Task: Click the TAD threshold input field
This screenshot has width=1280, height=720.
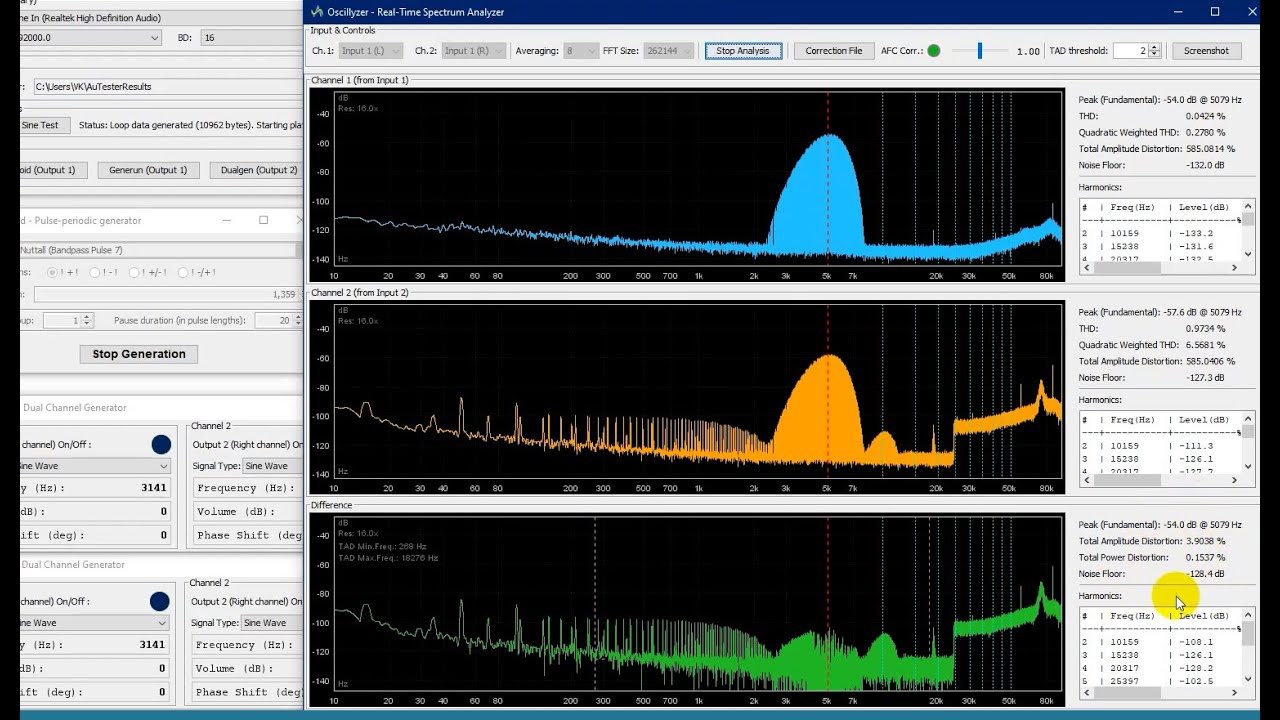Action: click(x=1130, y=51)
